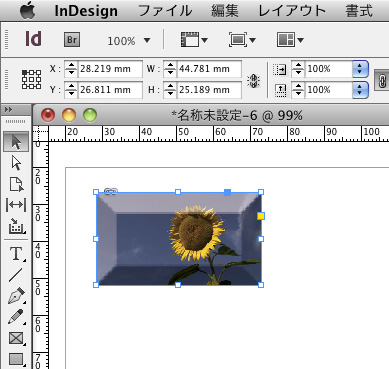Open the レイアウト menu

coord(292,11)
